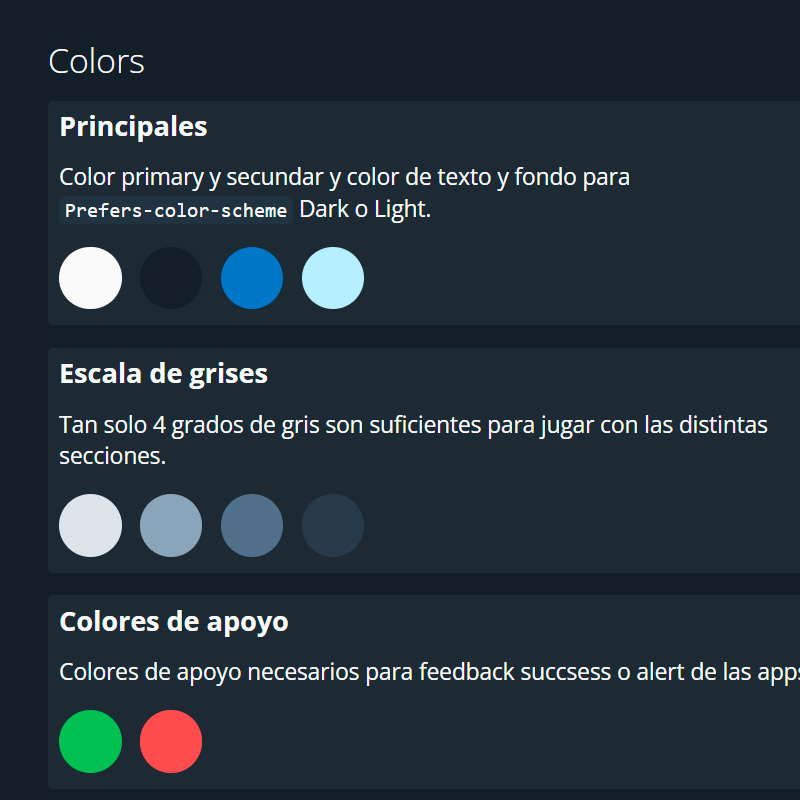The width and height of the screenshot is (800, 800).
Task: Select the dark navy swatch in Principales
Action: coord(171,278)
